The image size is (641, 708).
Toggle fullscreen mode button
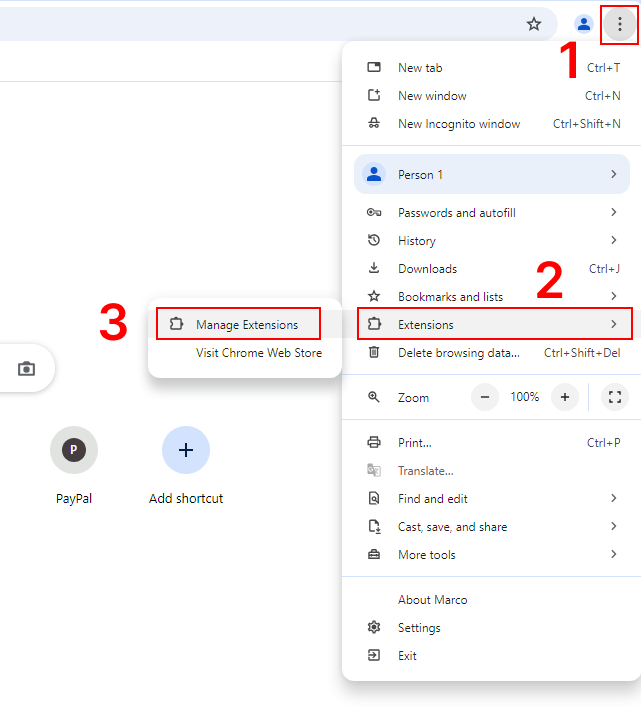coord(615,397)
